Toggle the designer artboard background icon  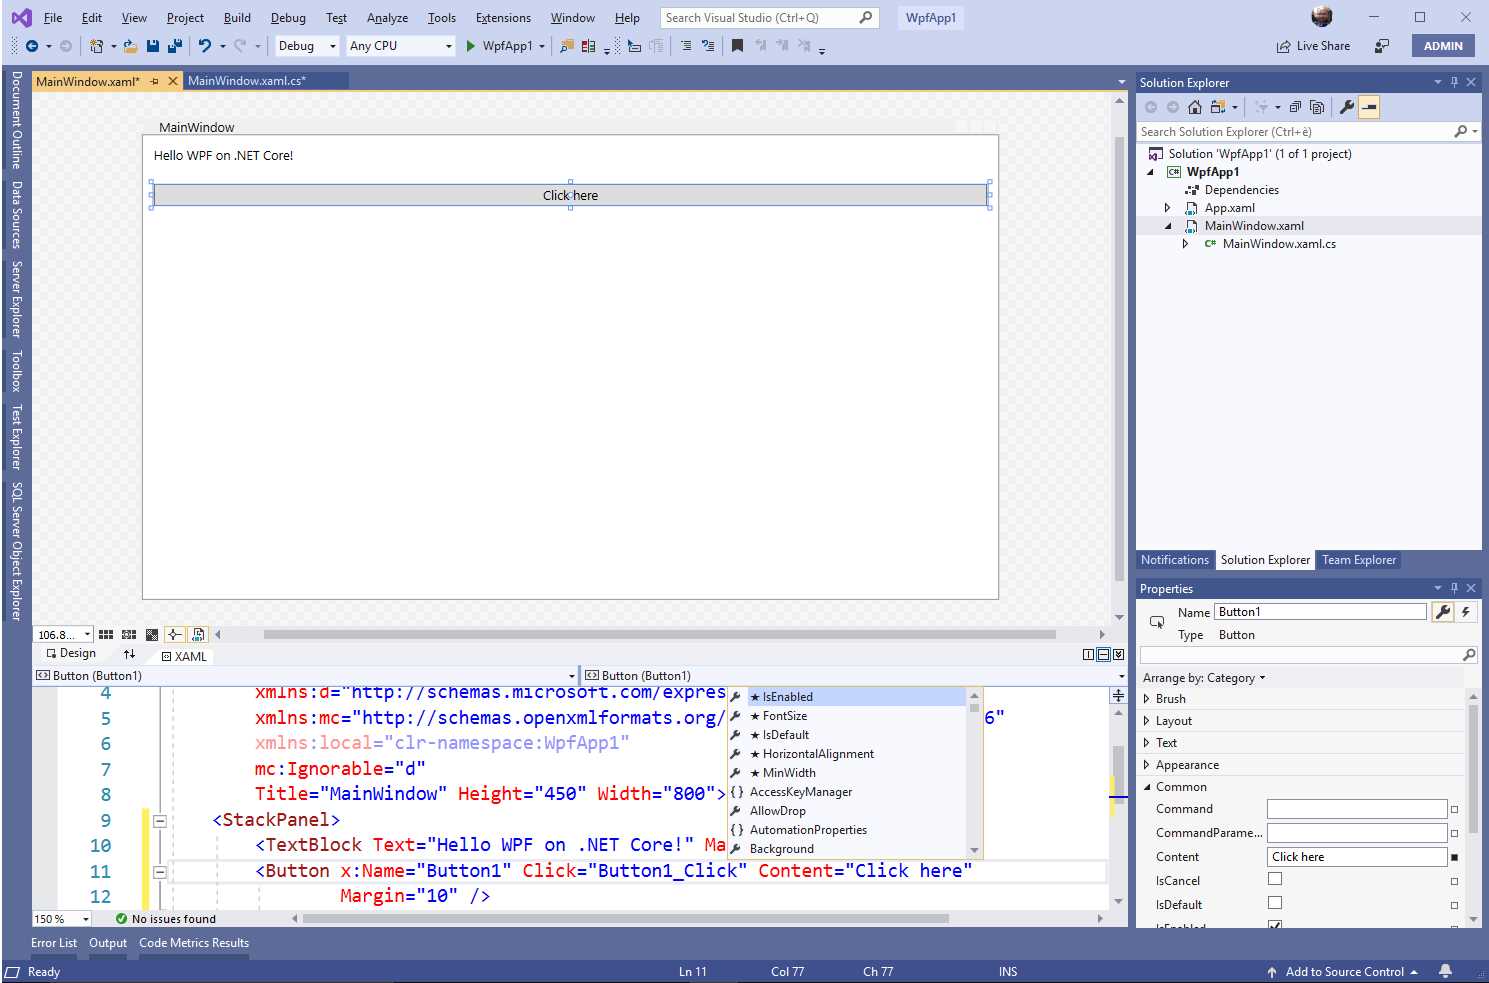151,634
